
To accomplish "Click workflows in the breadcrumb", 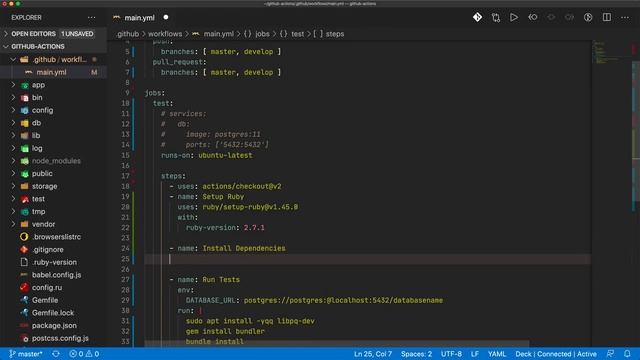I will point(165,34).
